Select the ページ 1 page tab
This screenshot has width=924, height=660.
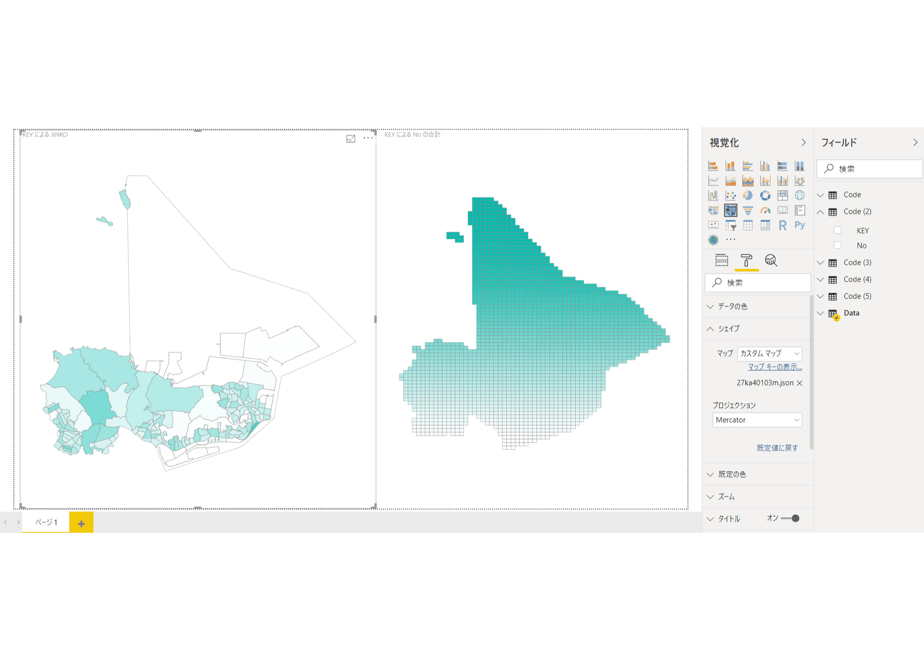click(46, 522)
